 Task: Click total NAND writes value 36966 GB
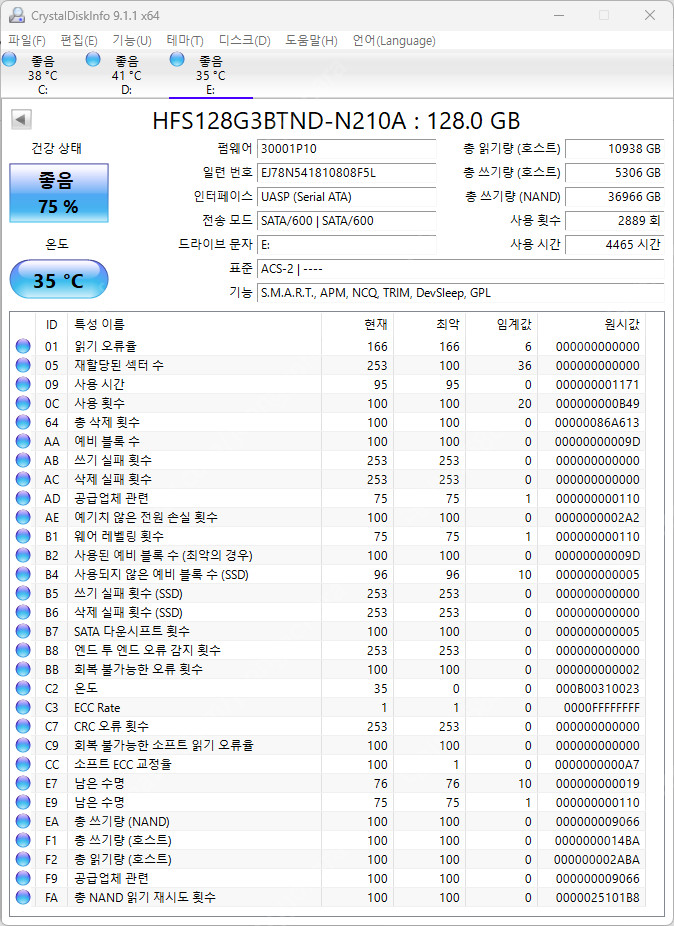pyautogui.click(x=614, y=197)
